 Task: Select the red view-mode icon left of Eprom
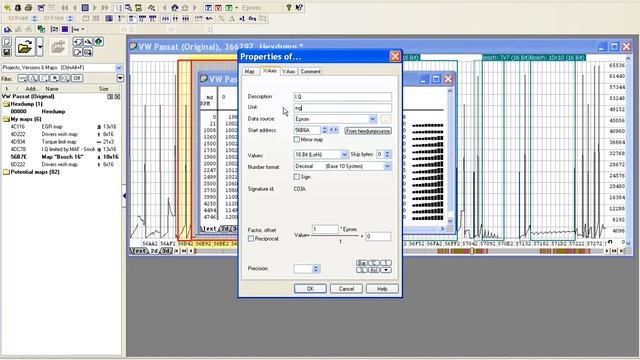click(218, 8)
